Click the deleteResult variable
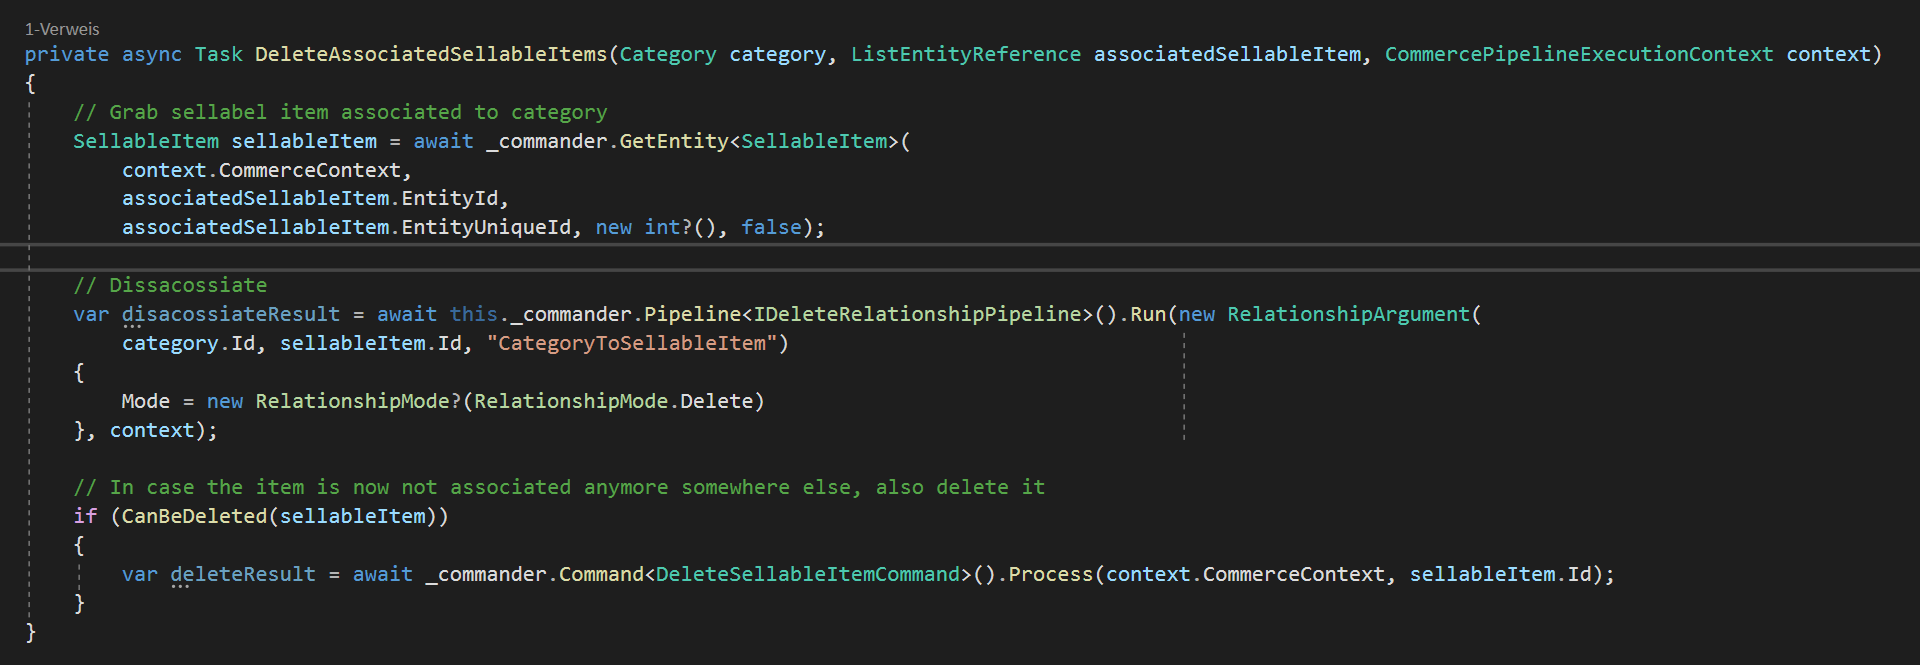 [243, 574]
